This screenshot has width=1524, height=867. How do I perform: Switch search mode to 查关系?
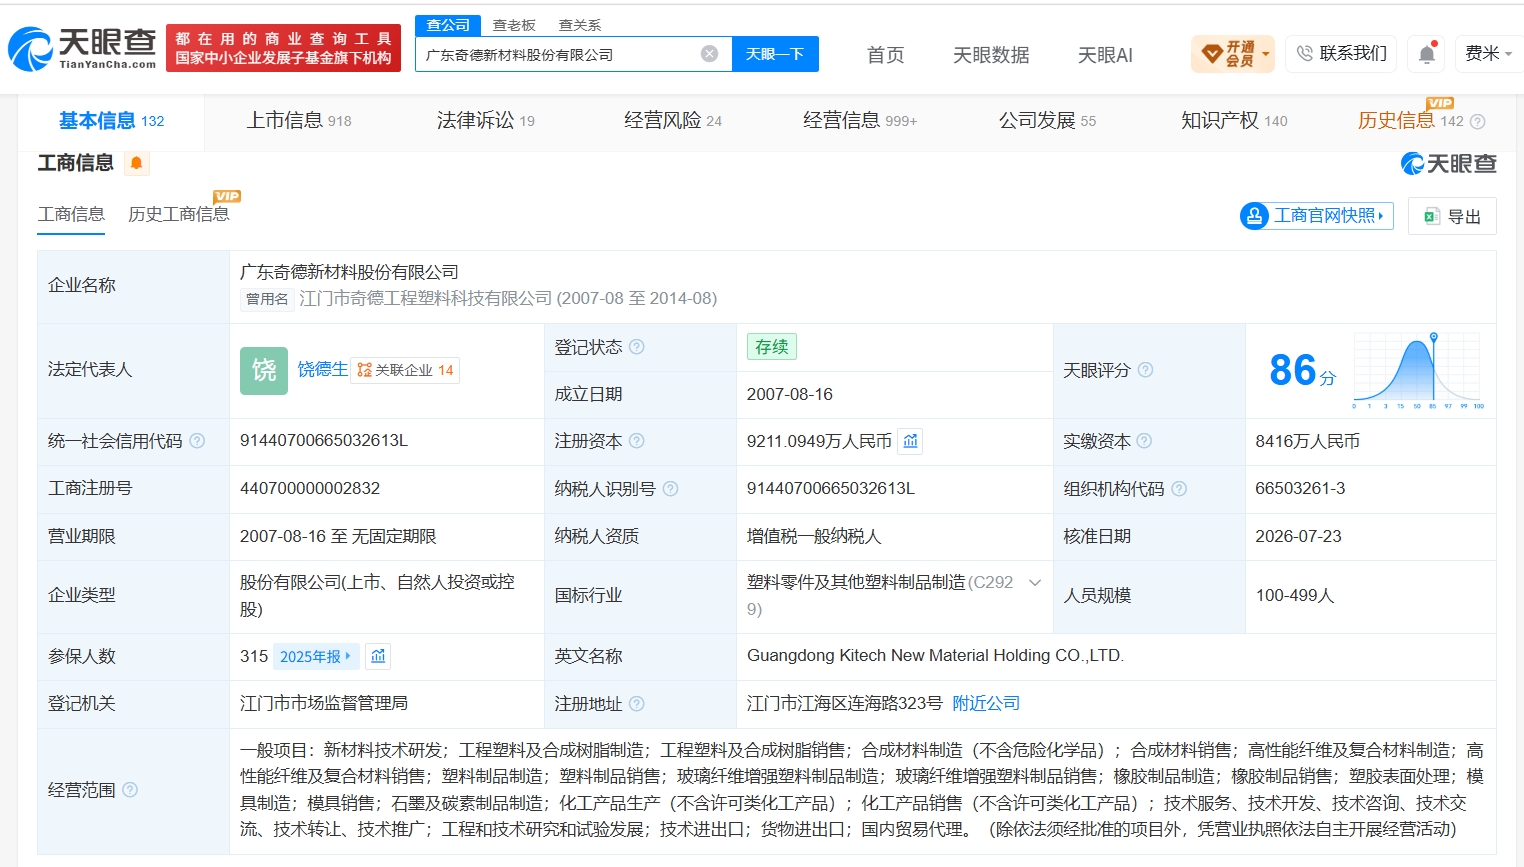580,25
